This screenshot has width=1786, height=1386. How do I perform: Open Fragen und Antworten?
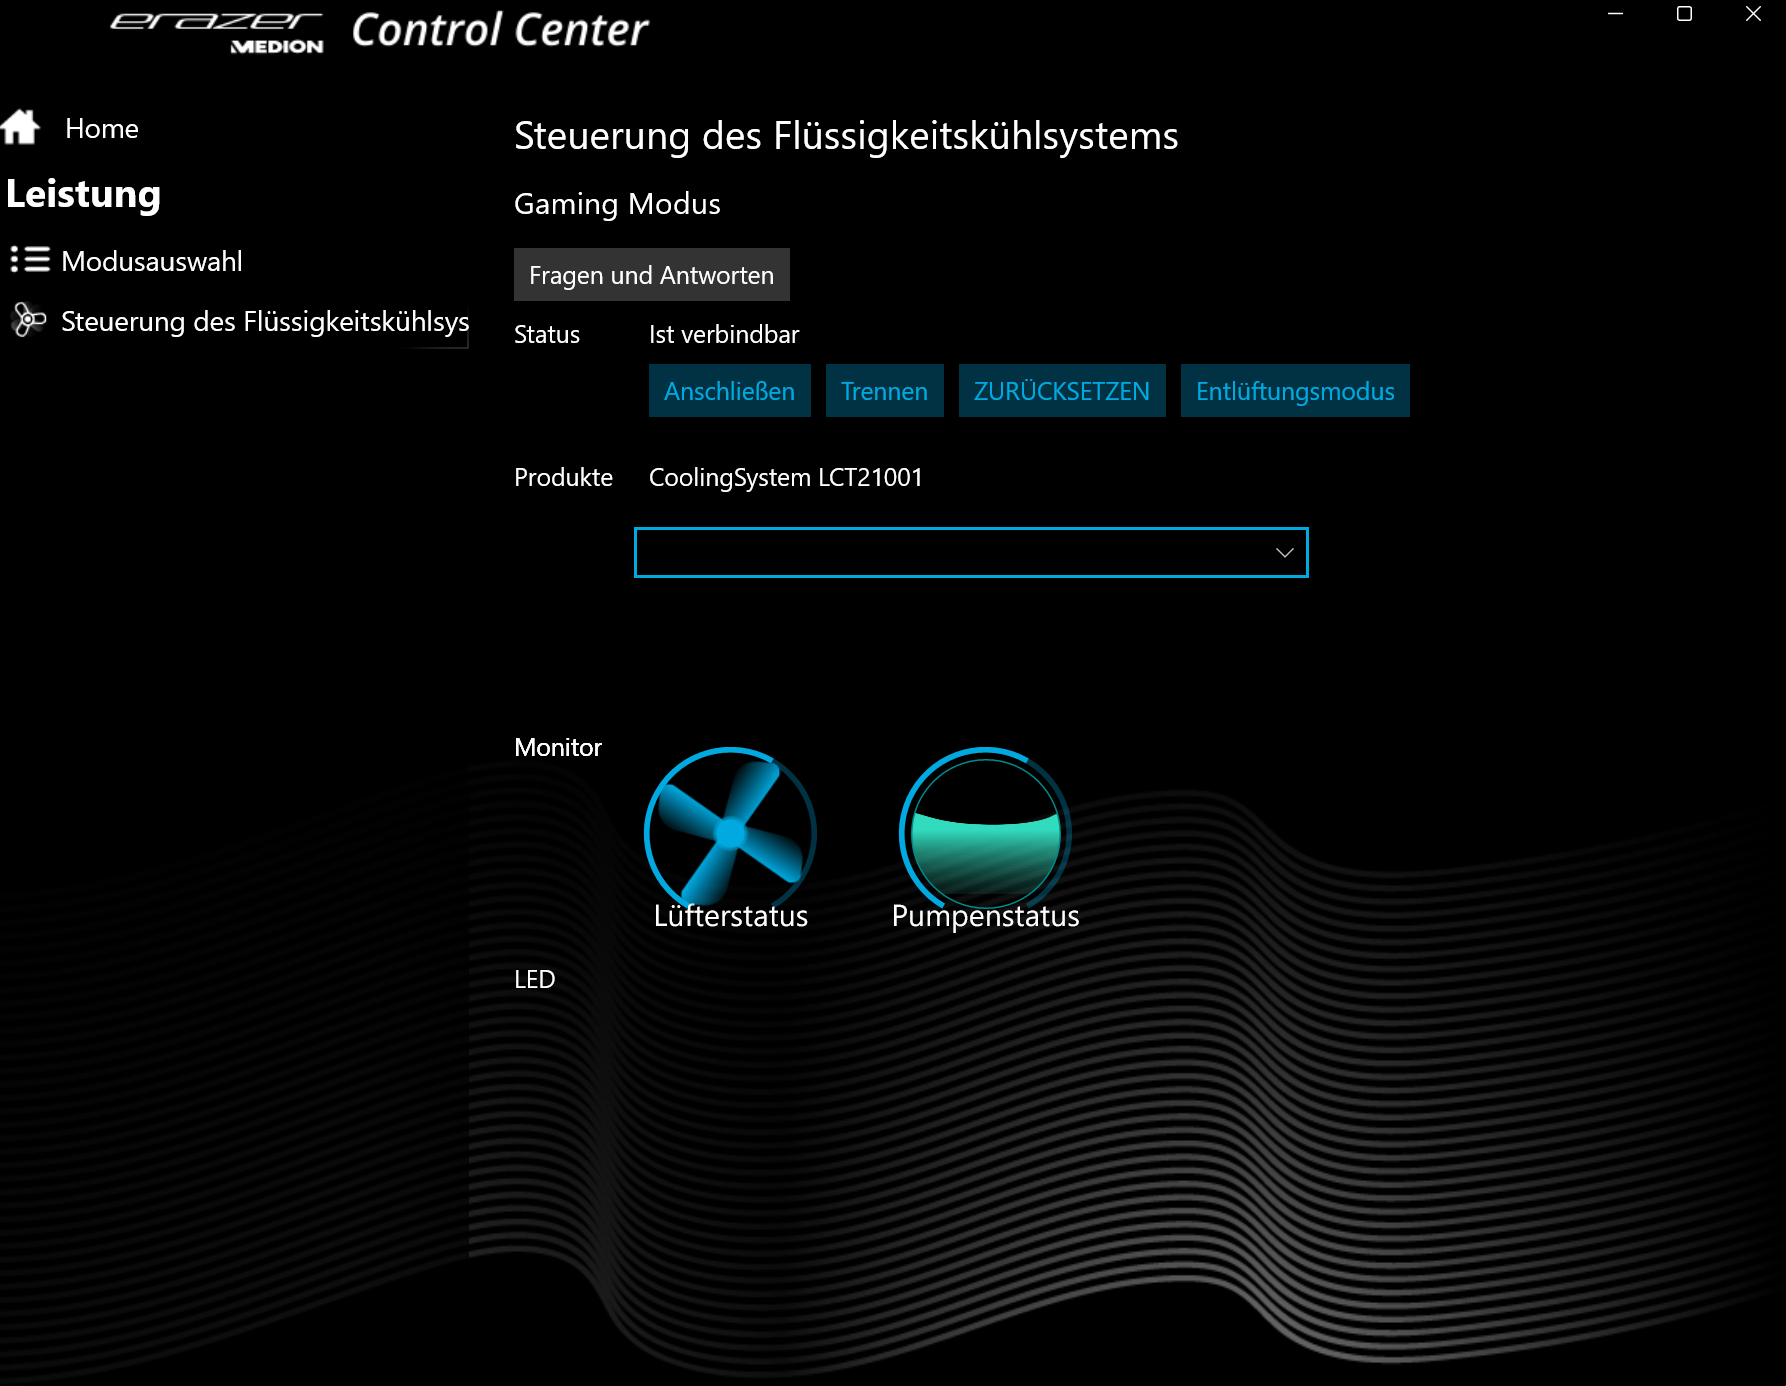pyautogui.click(x=651, y=274)
